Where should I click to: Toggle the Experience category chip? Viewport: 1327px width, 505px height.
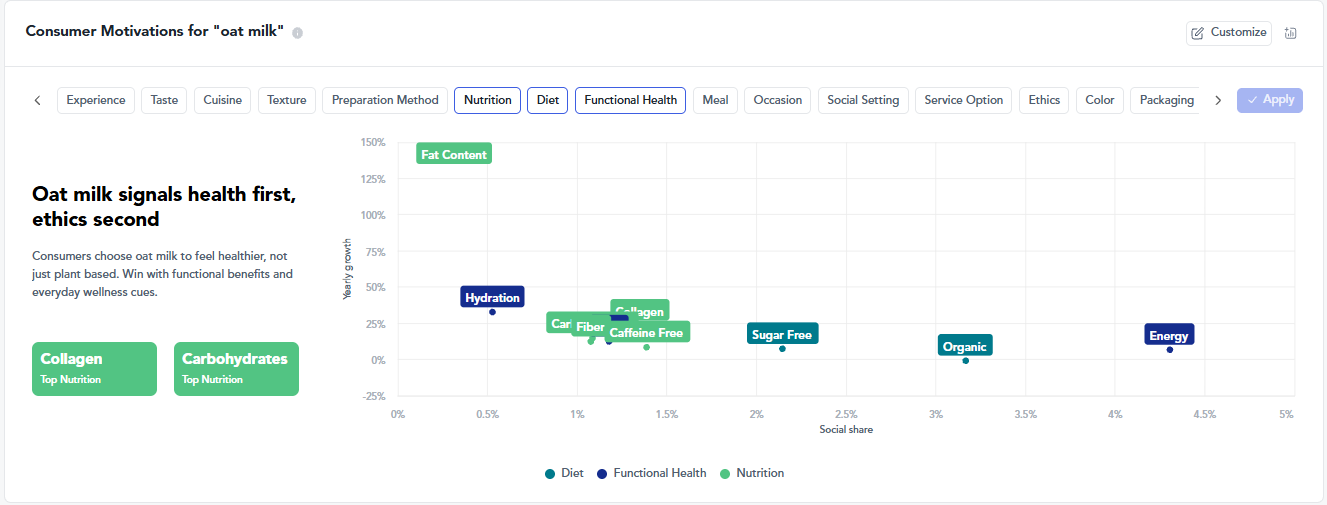96,100
